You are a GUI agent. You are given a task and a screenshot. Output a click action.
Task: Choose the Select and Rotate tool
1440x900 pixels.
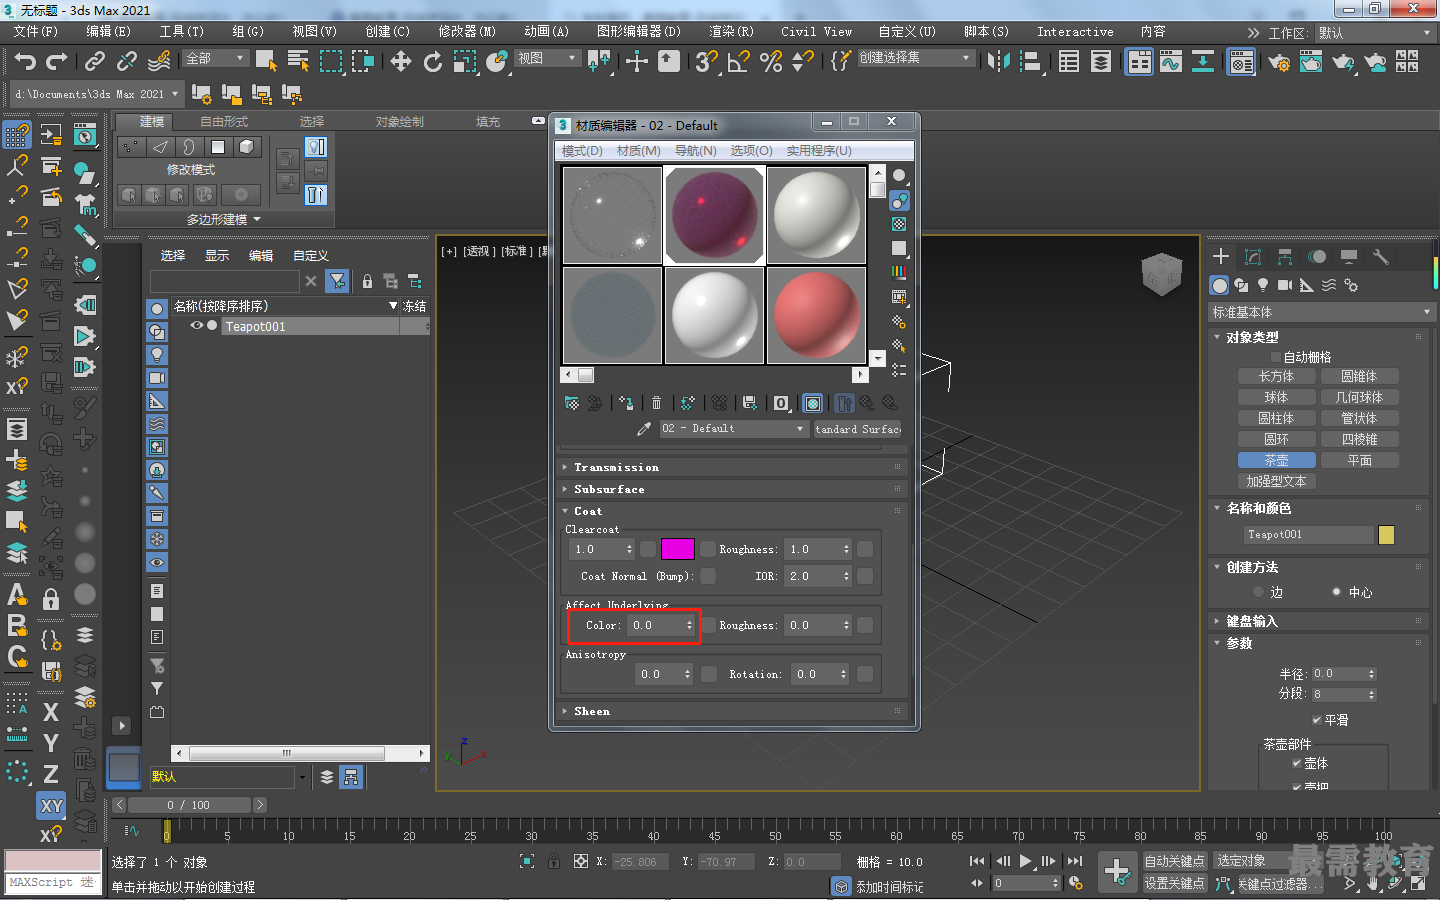(x=432, y=61)
